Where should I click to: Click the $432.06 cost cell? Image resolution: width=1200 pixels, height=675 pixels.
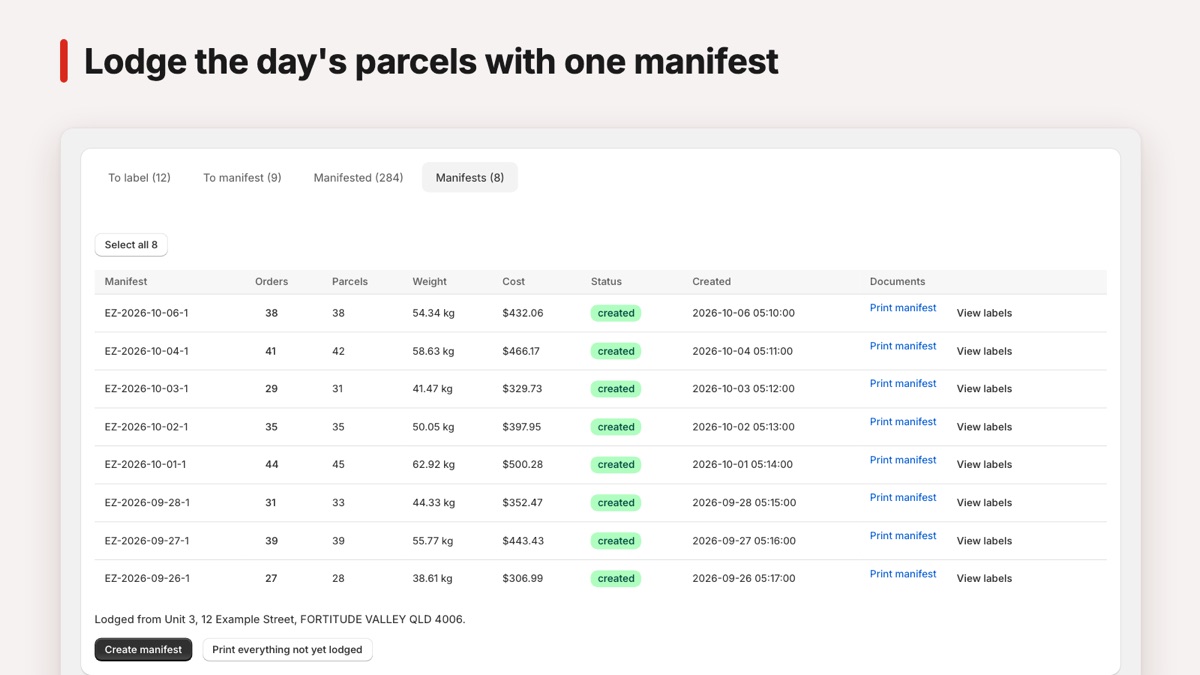pos(523,313)
